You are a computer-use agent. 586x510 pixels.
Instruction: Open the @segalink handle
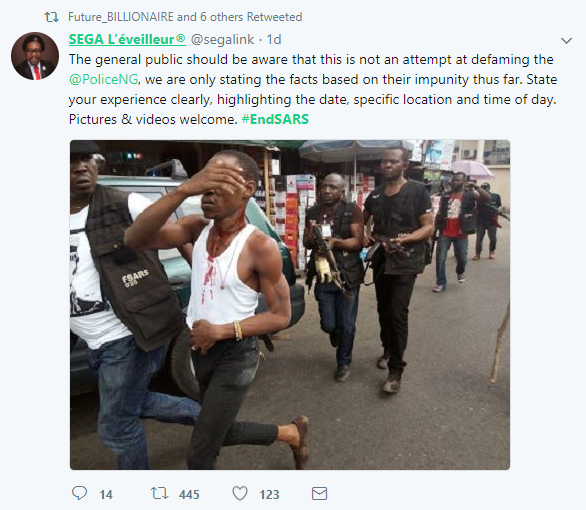click(222, 39)
